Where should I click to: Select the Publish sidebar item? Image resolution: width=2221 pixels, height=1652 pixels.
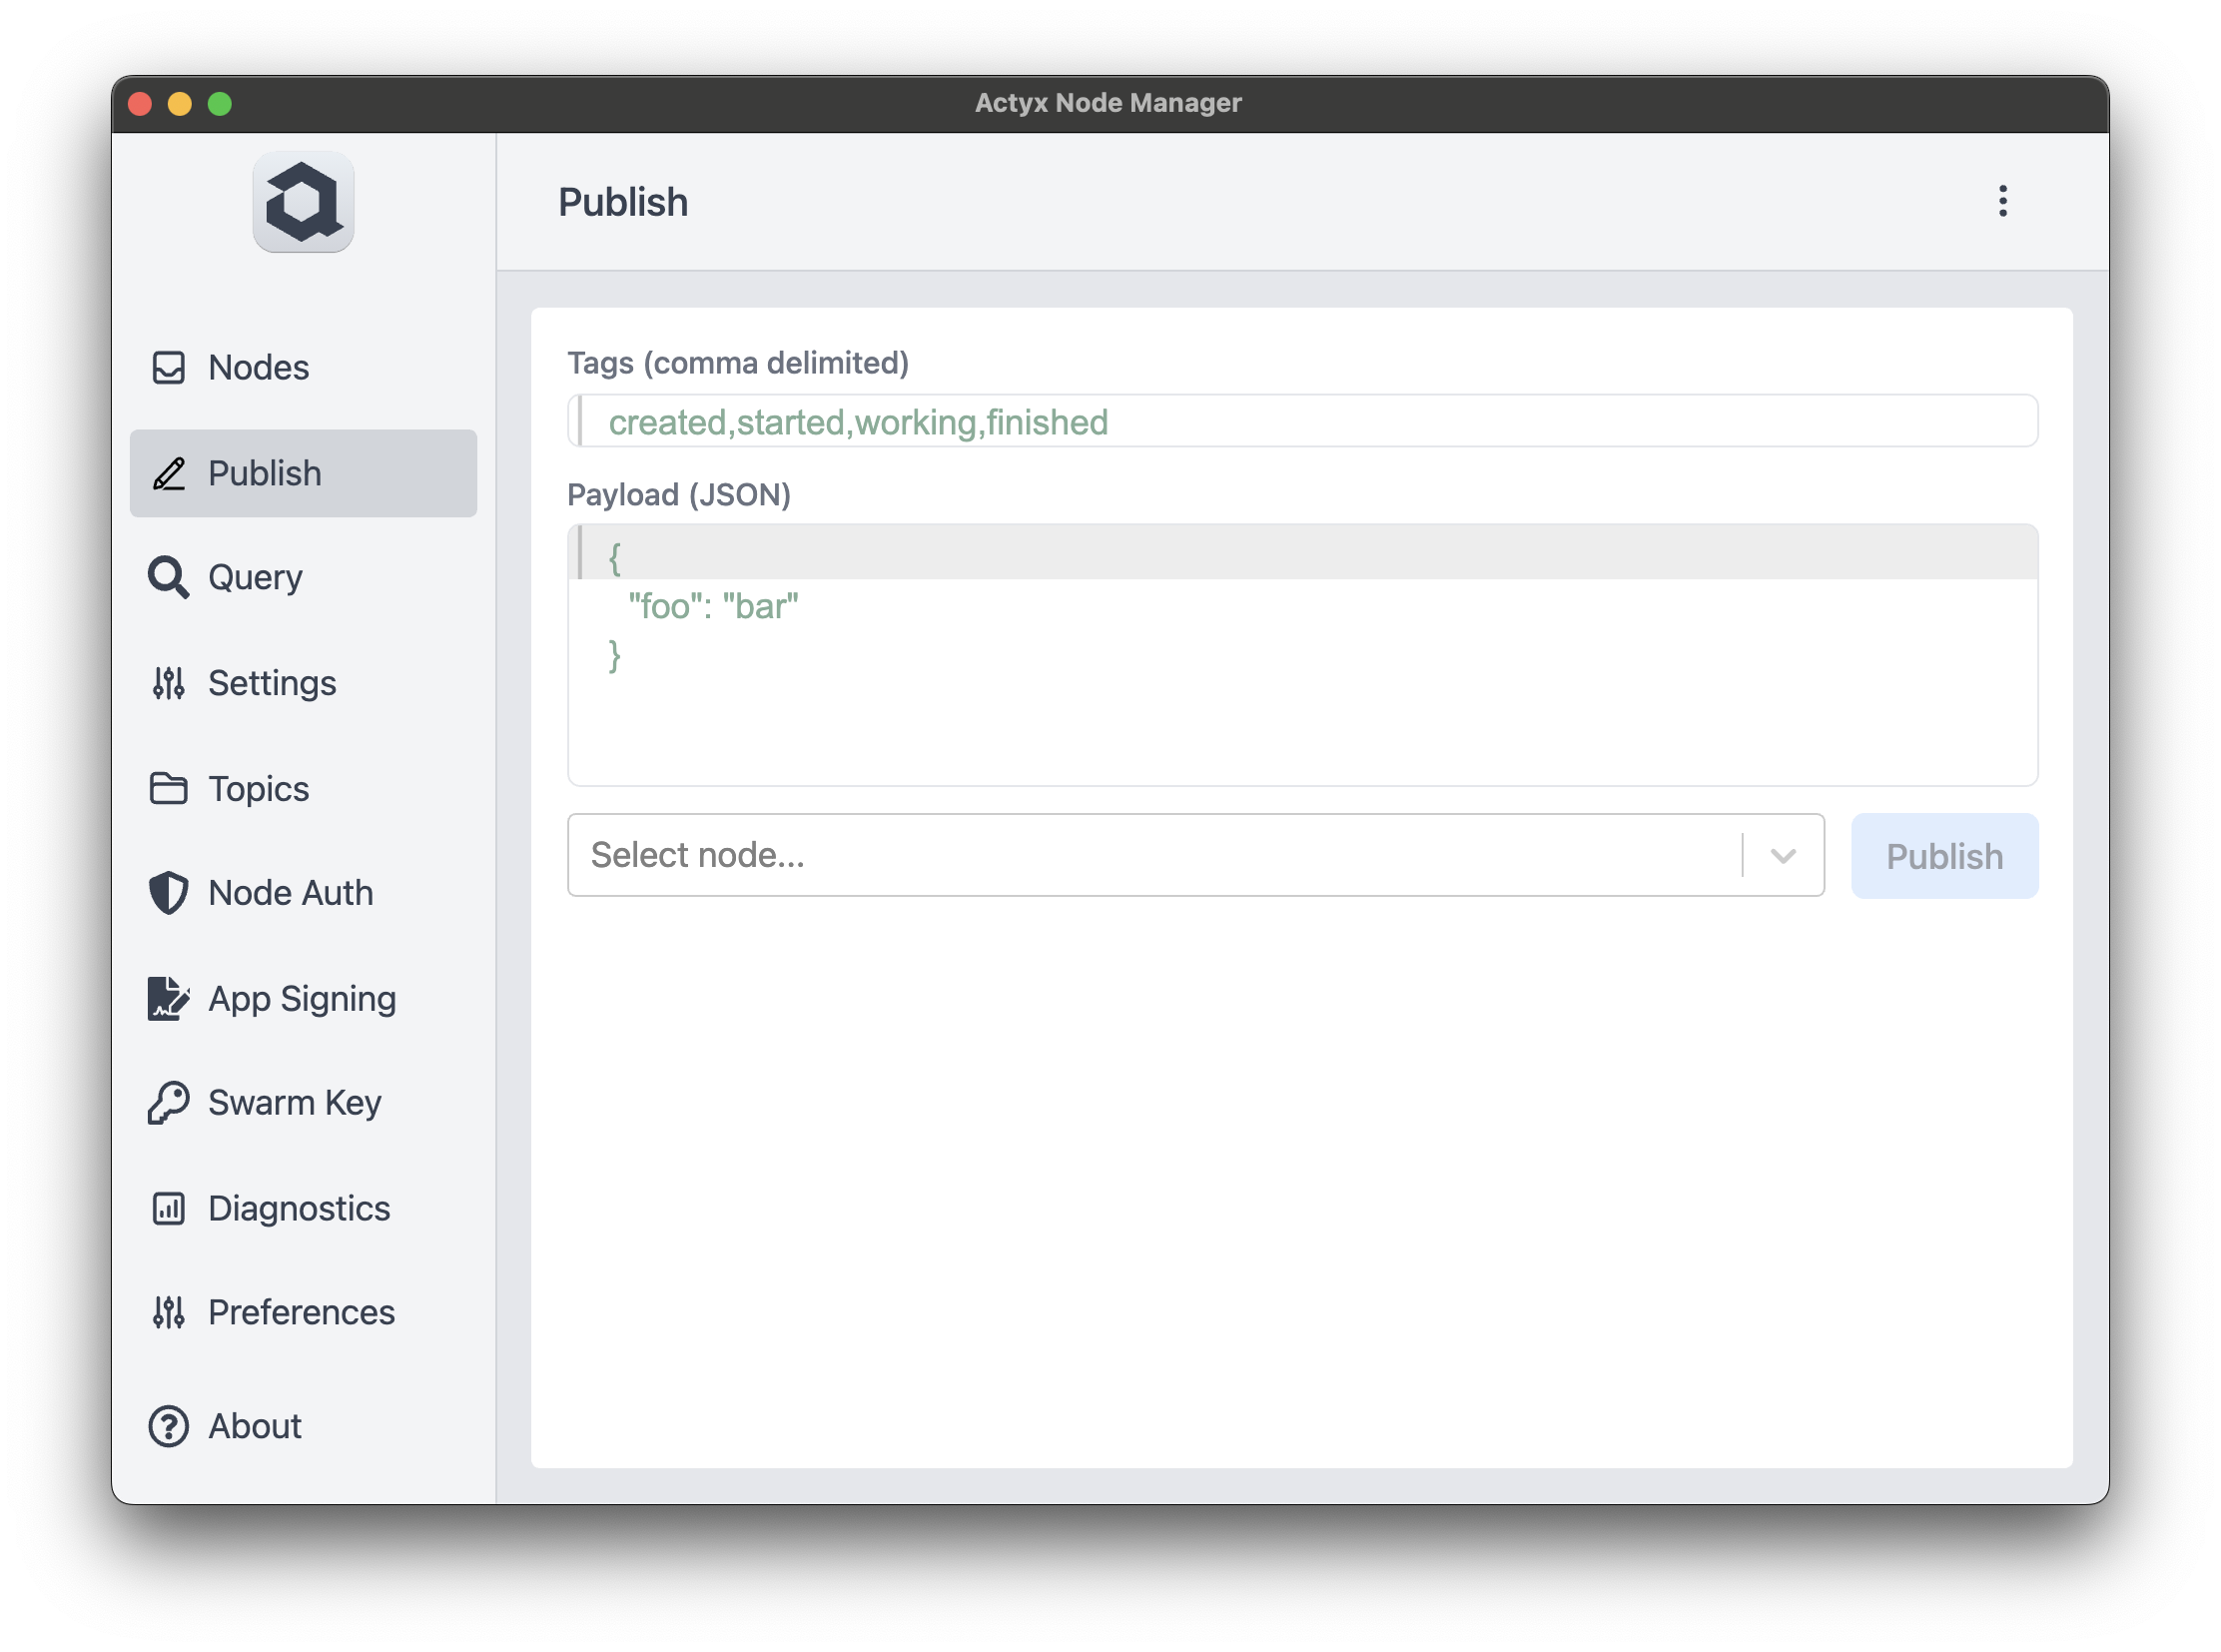(x=303, y=473)
